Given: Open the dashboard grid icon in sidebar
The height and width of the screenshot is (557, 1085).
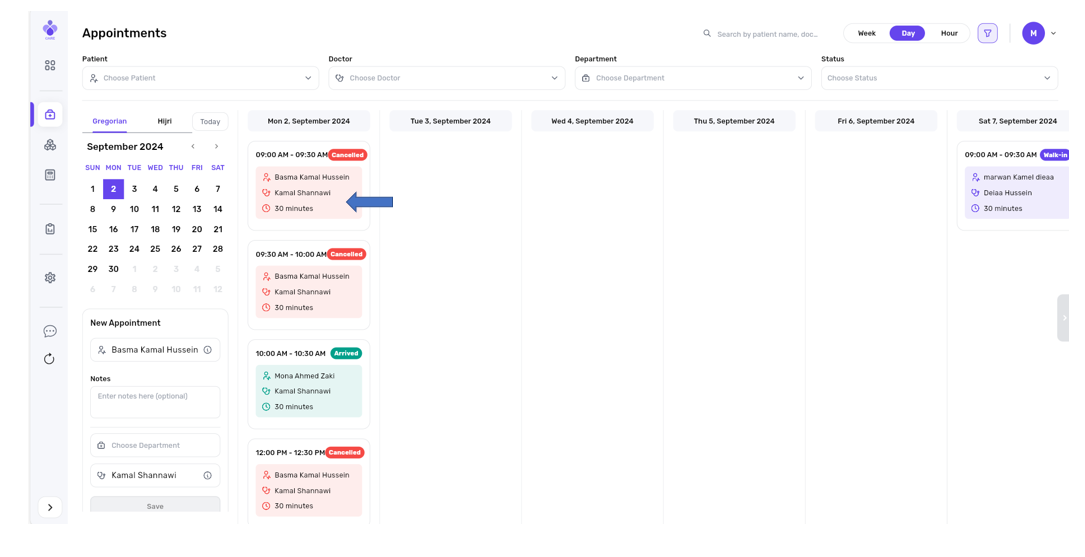Looking at the screenshot, I should pyautogui.click(x=50, y=66).
